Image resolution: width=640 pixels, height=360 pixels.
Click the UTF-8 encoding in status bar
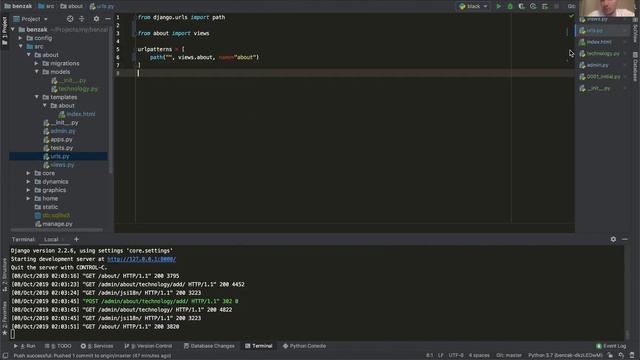pyautogui.click(x=456, y=356)
